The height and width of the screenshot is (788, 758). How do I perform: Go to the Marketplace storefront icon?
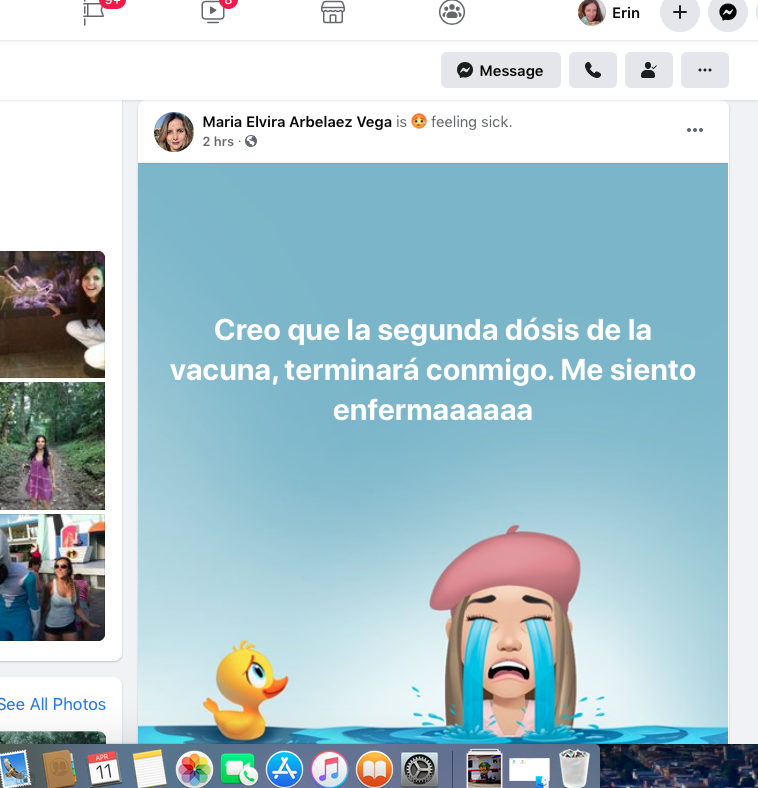(x=333, y=12)
